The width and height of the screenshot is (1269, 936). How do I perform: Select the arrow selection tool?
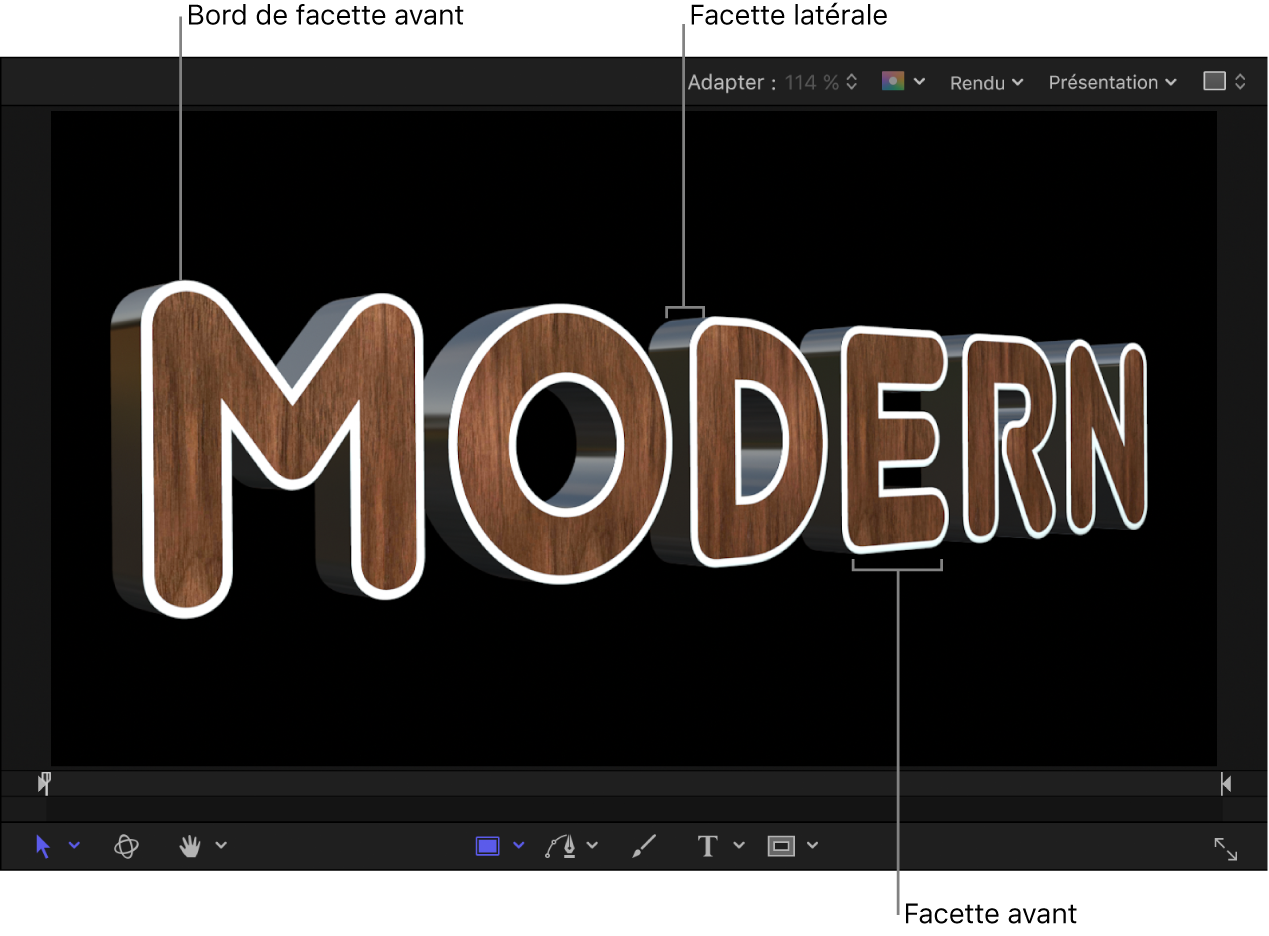point(42,845)
